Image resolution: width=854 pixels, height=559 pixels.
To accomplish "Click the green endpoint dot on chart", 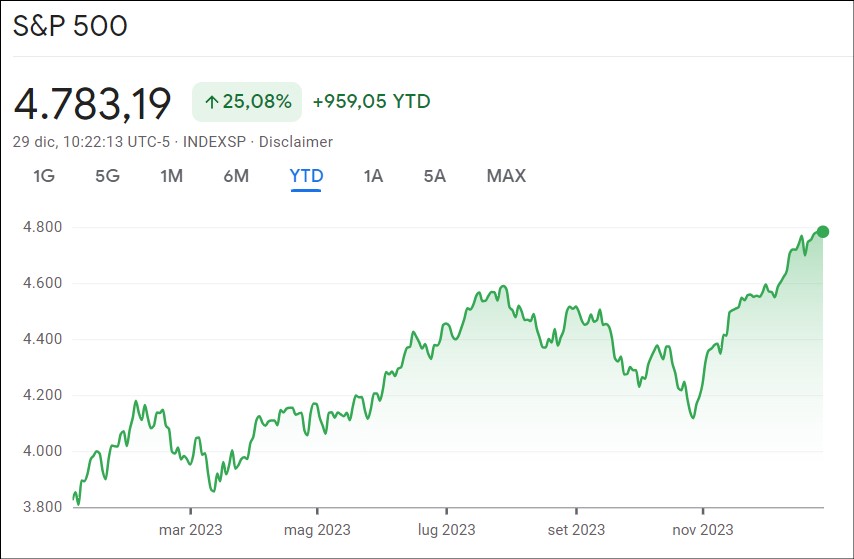I will [x=823, y=232].
